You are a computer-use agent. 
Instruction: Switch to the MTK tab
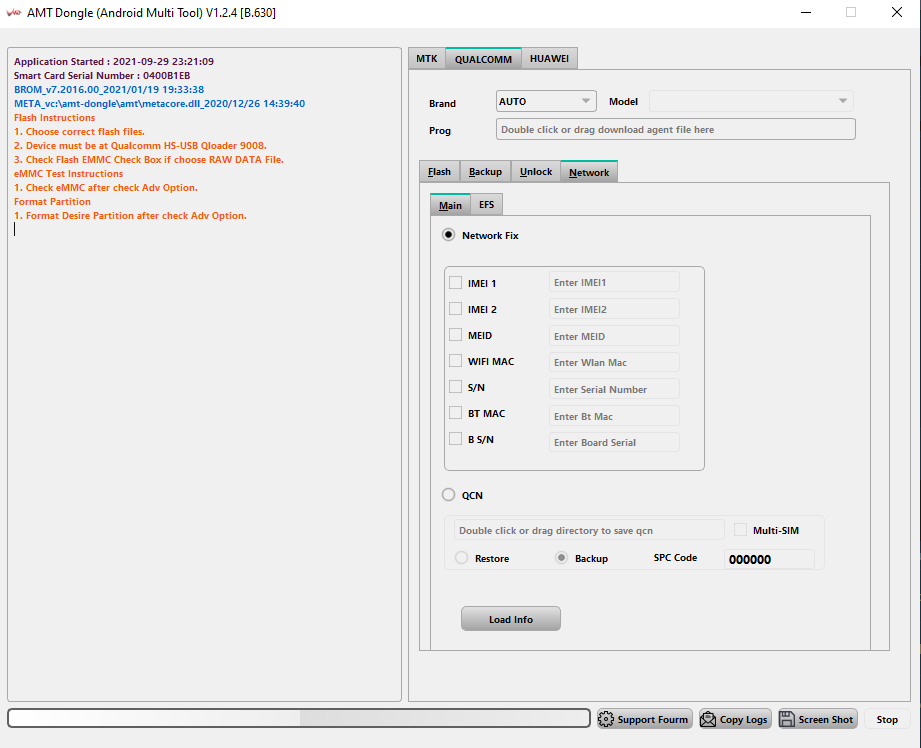pyautogui.click(x=427, y=59)
